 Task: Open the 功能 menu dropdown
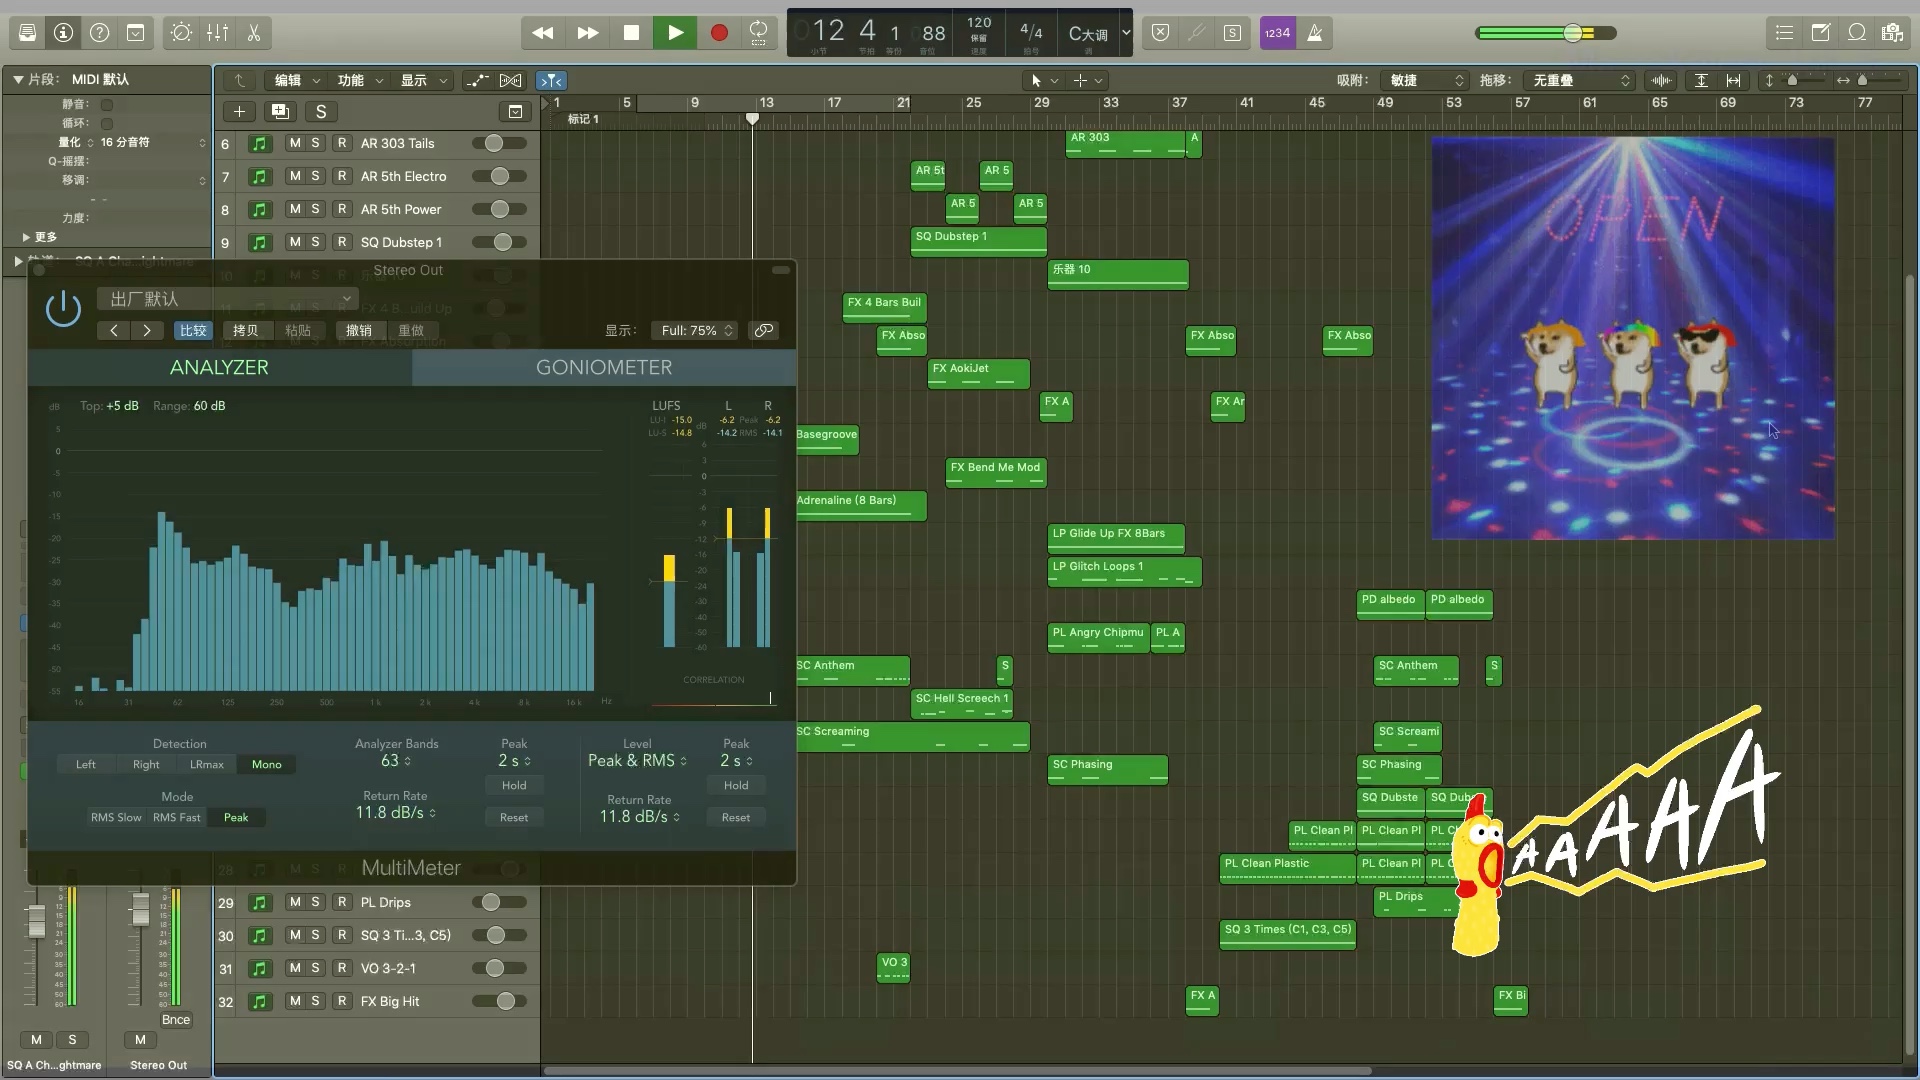(360, 80)
